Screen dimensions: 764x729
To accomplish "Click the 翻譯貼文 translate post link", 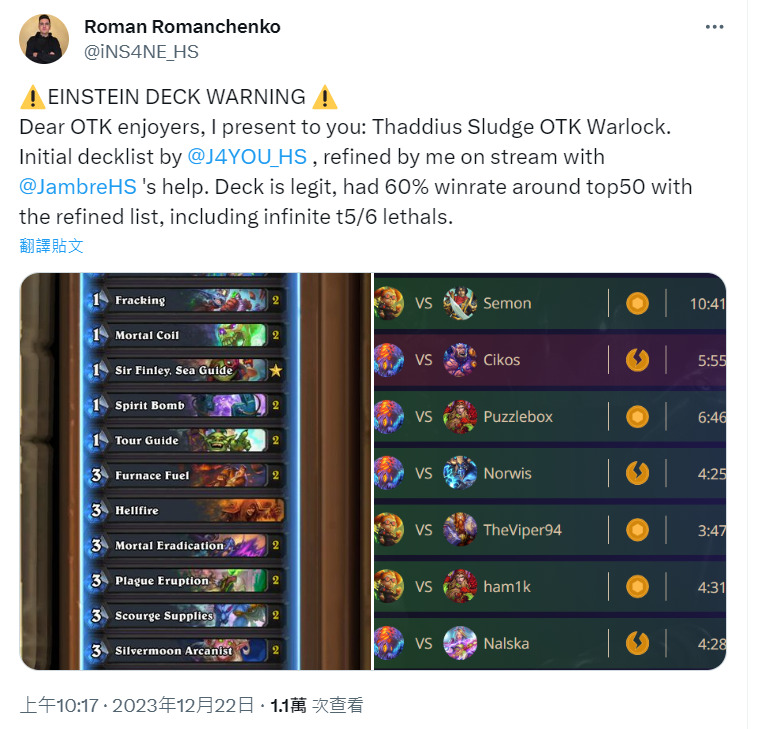I will (x=52, y=246).
